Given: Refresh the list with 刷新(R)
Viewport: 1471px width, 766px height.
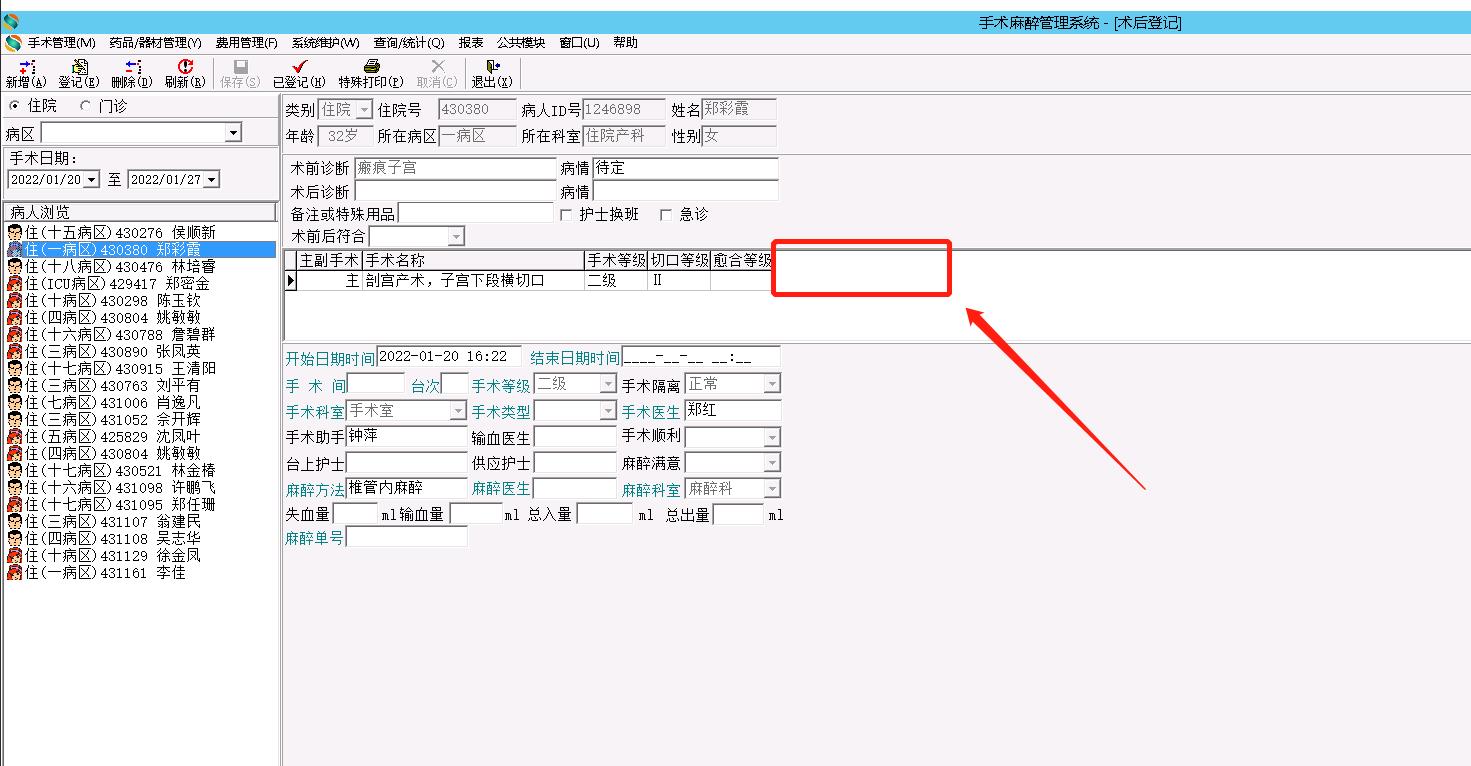Looking at the screenshot, I should pos(185,73).
